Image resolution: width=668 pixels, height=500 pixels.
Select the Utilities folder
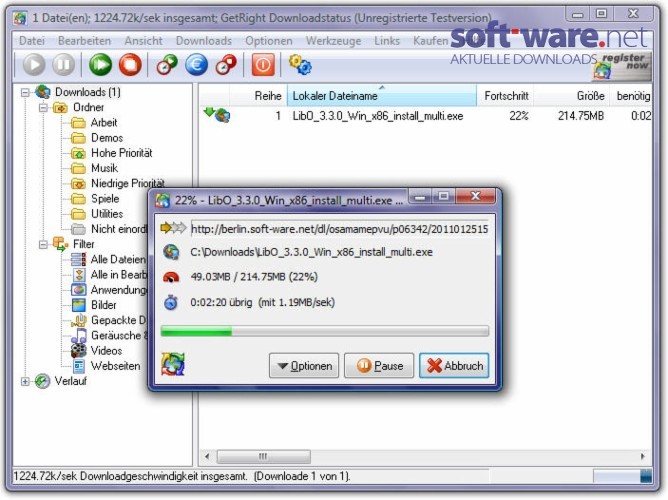(107, 214)
